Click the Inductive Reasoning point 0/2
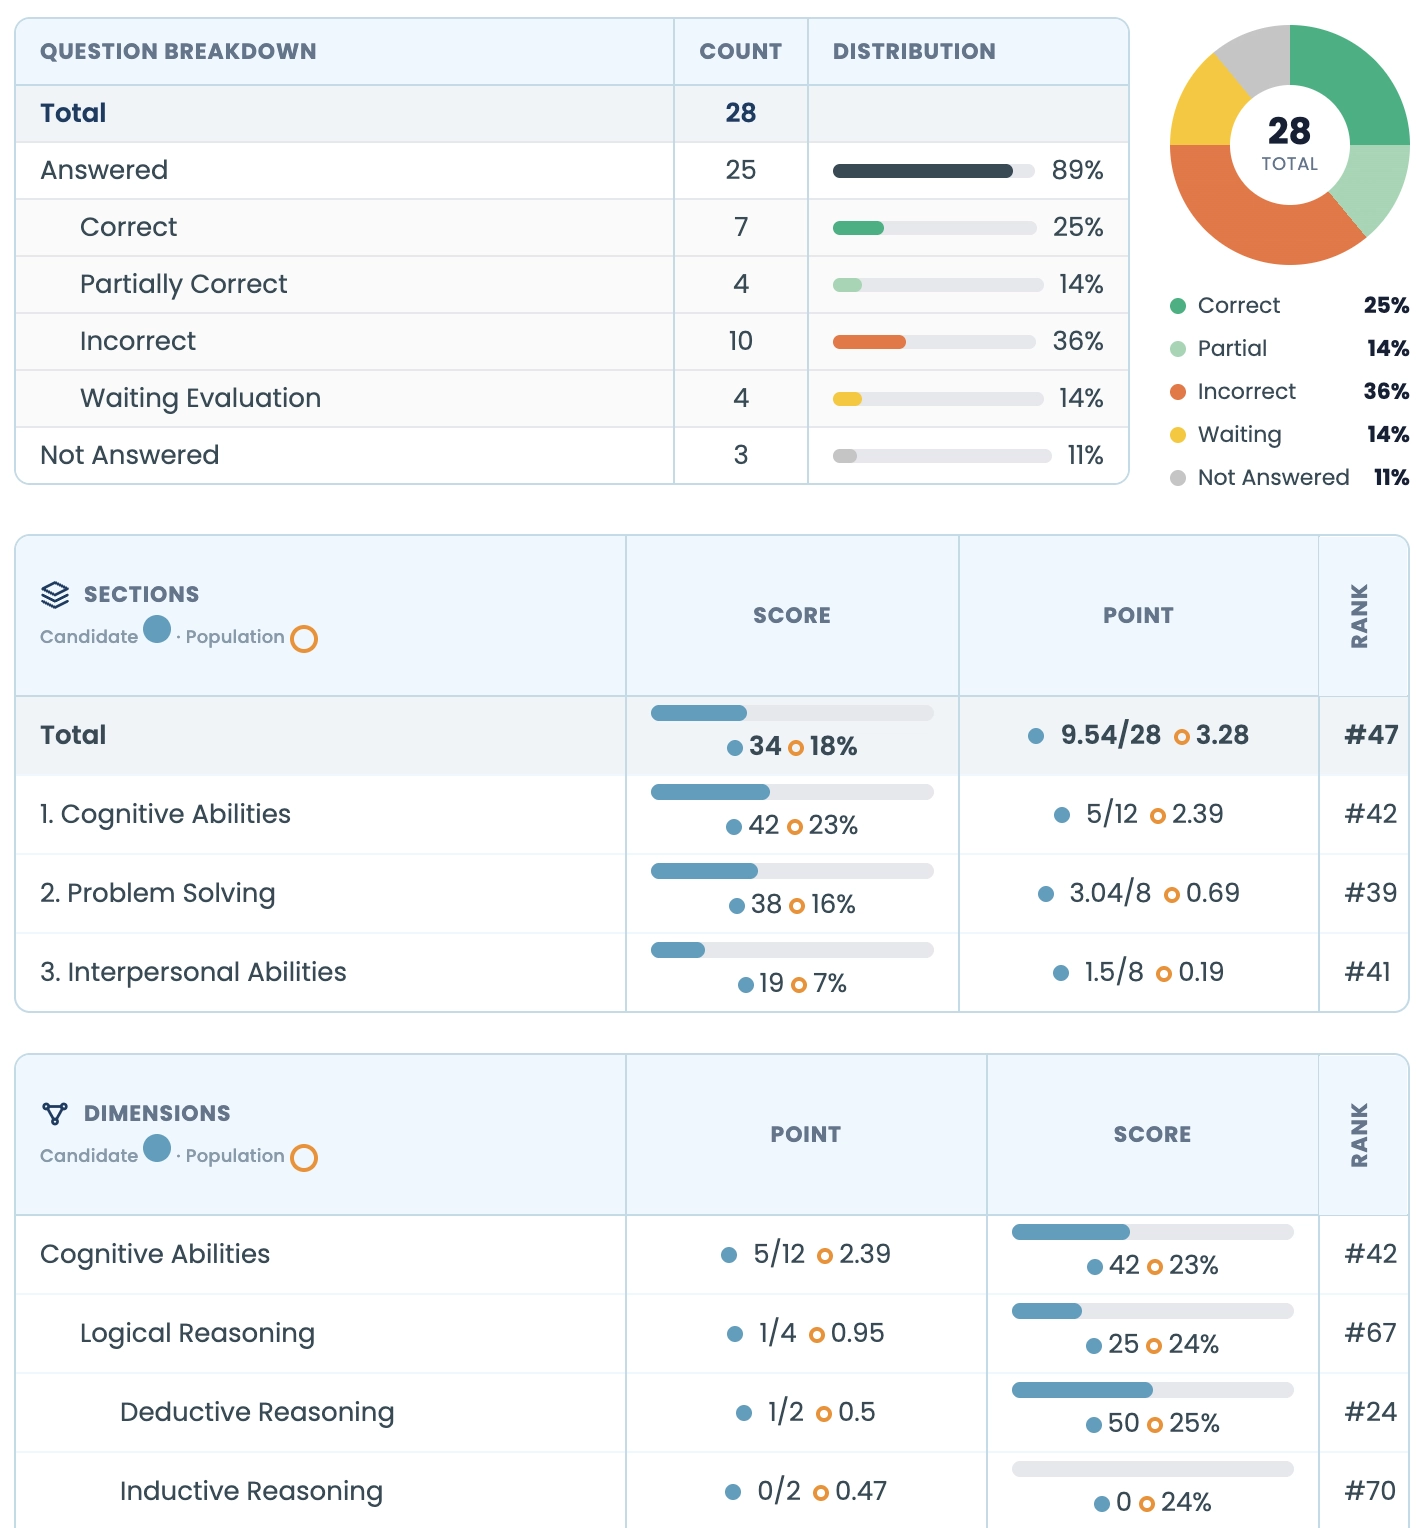Screen dimensions: 1426x1528 (779, 1492)
